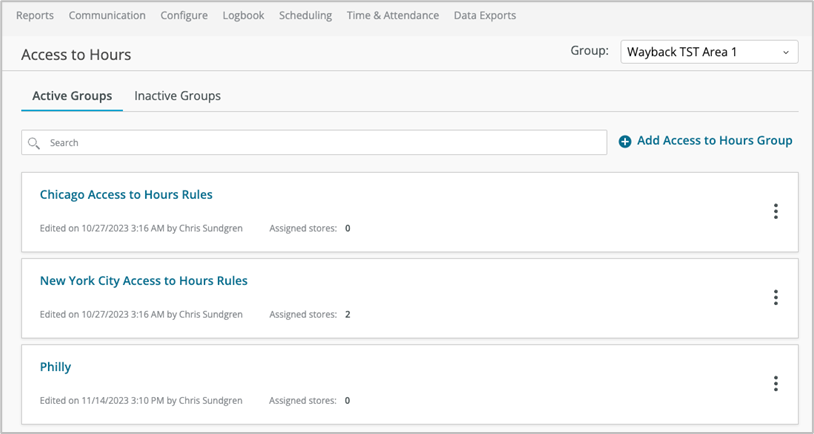This screenshot has height=434, width=814.
Task: Open the Philly group link
Action: pos(55,367)
